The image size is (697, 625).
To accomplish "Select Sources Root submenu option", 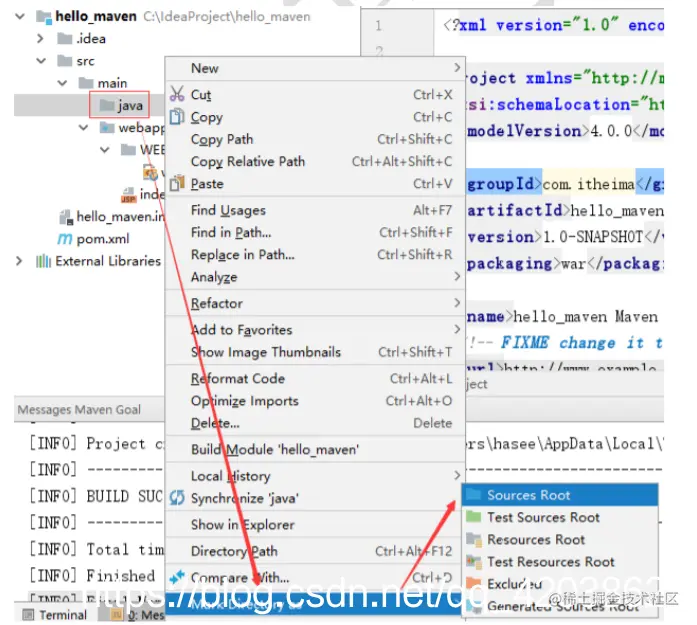I will click(560, 495).
